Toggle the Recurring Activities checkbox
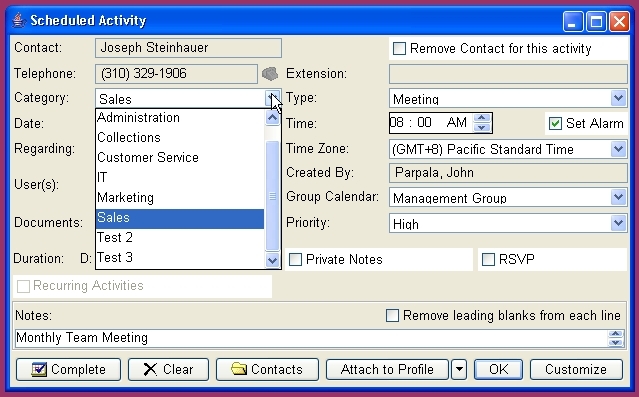The image size is (639, 397). (x=23, y=286)
